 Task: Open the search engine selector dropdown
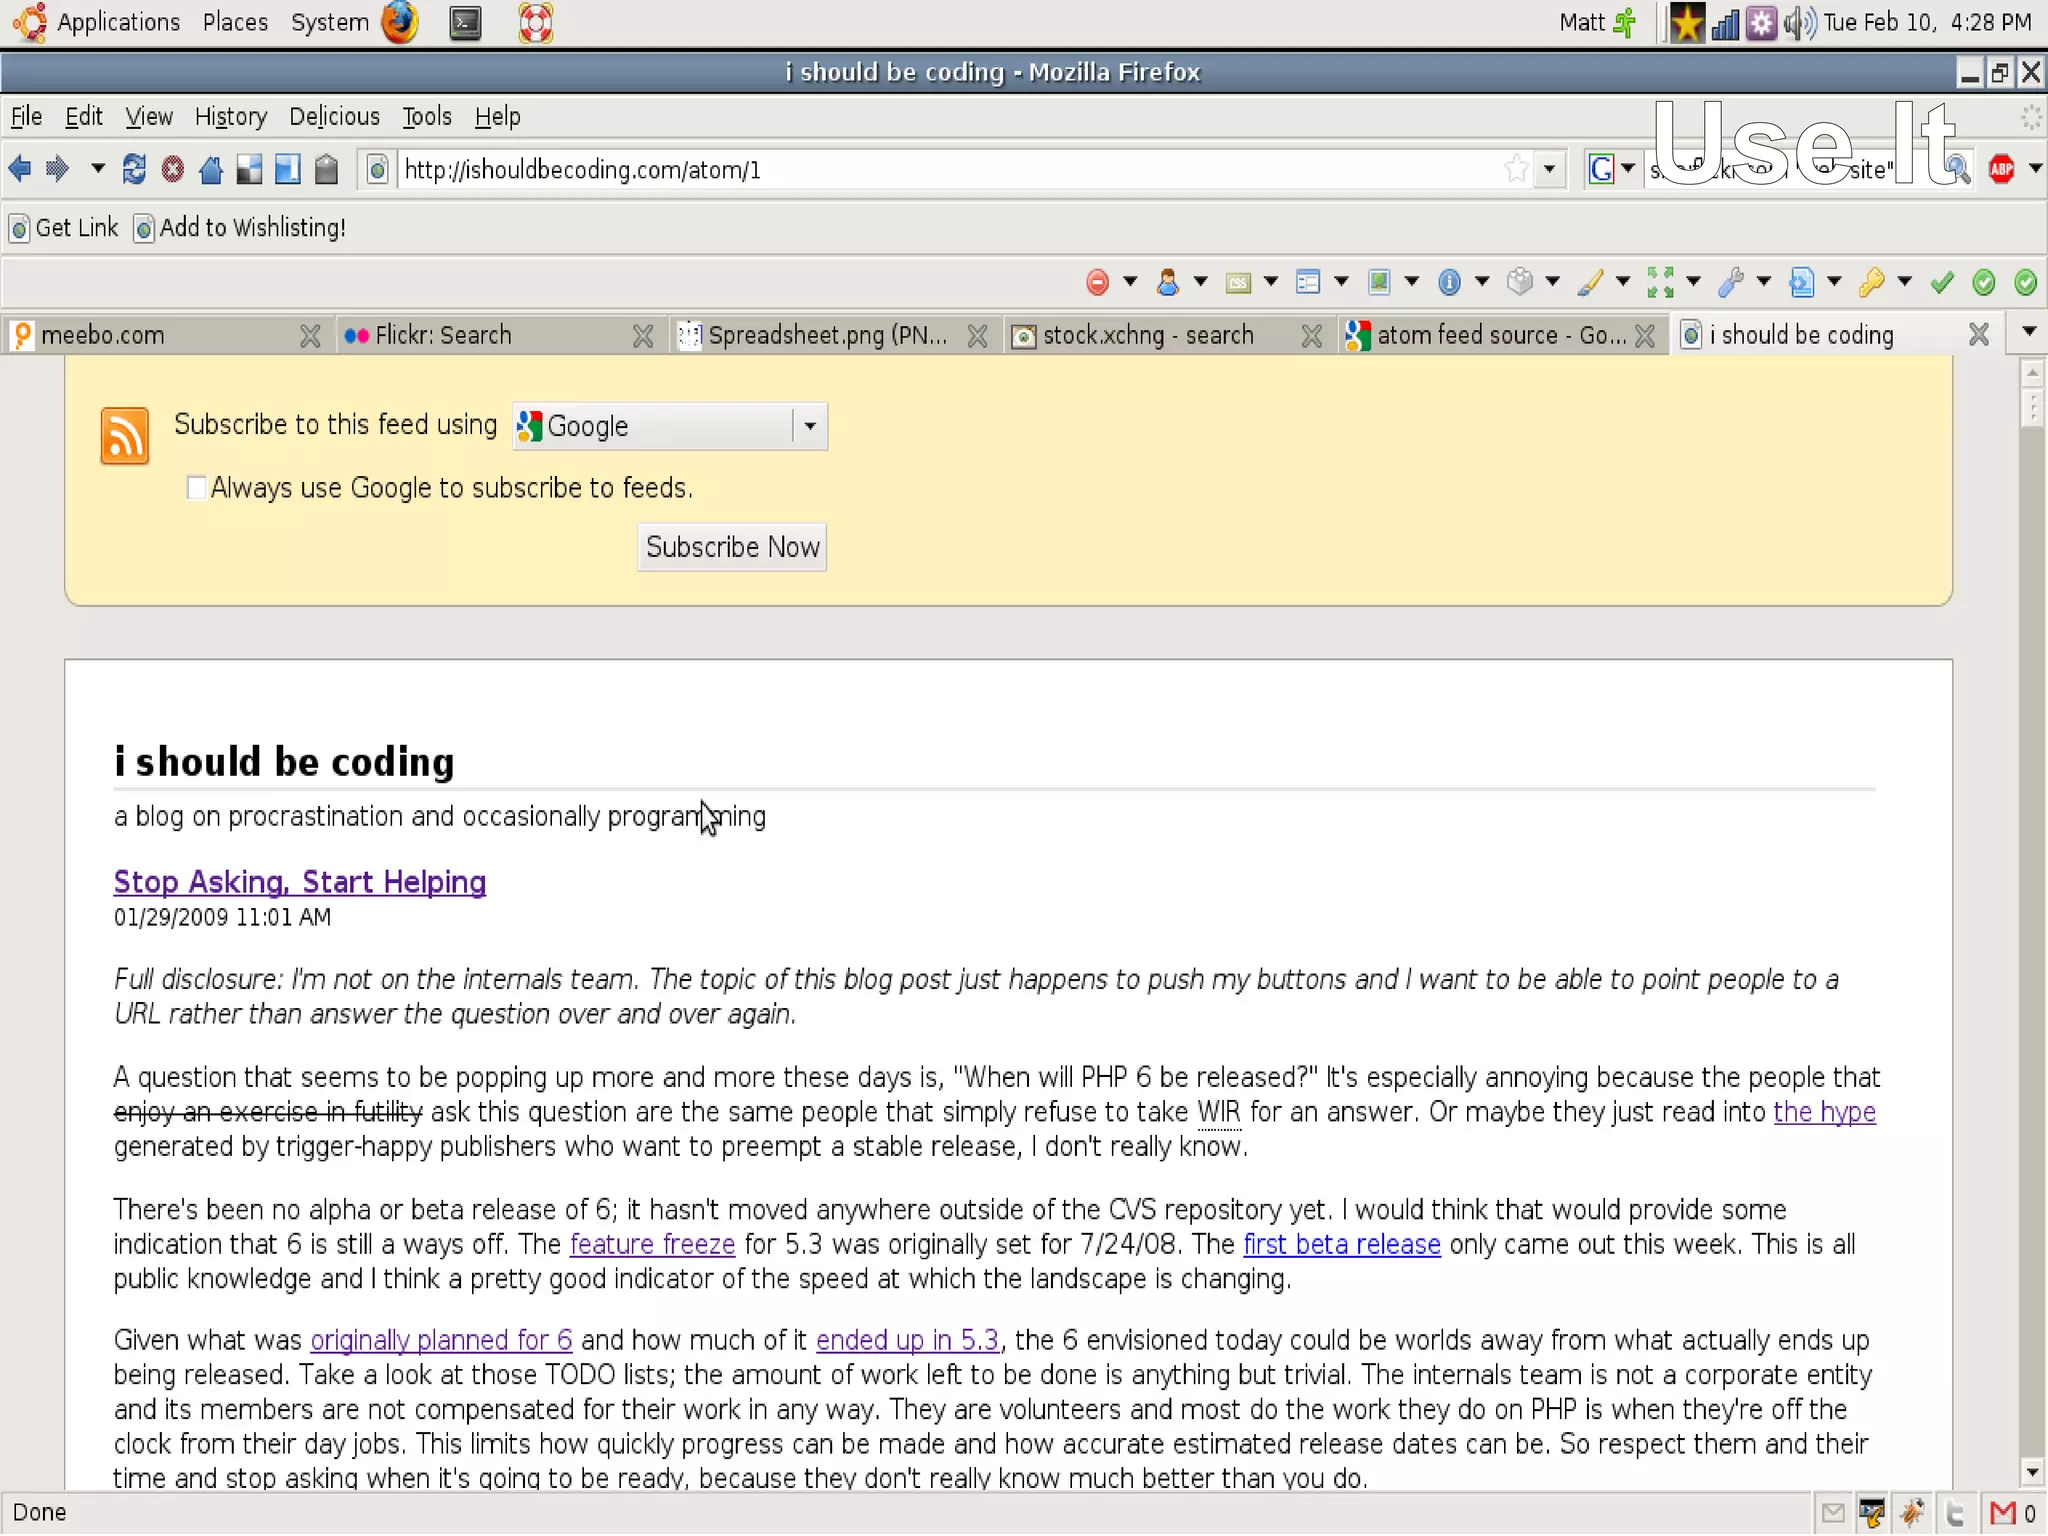(1611, 169)
